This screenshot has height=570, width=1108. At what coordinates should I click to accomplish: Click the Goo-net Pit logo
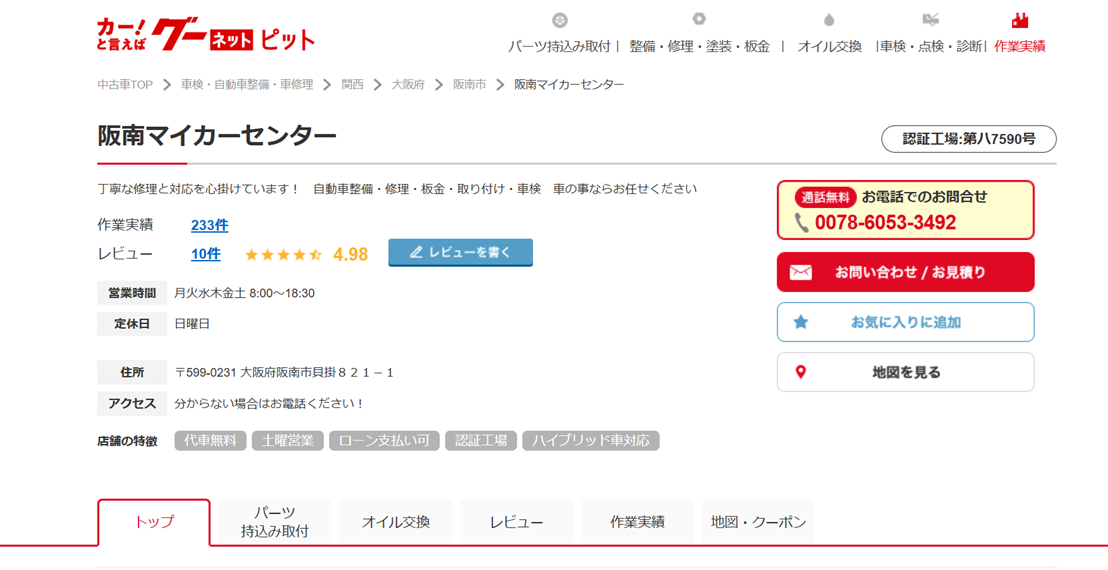[206, 36]
